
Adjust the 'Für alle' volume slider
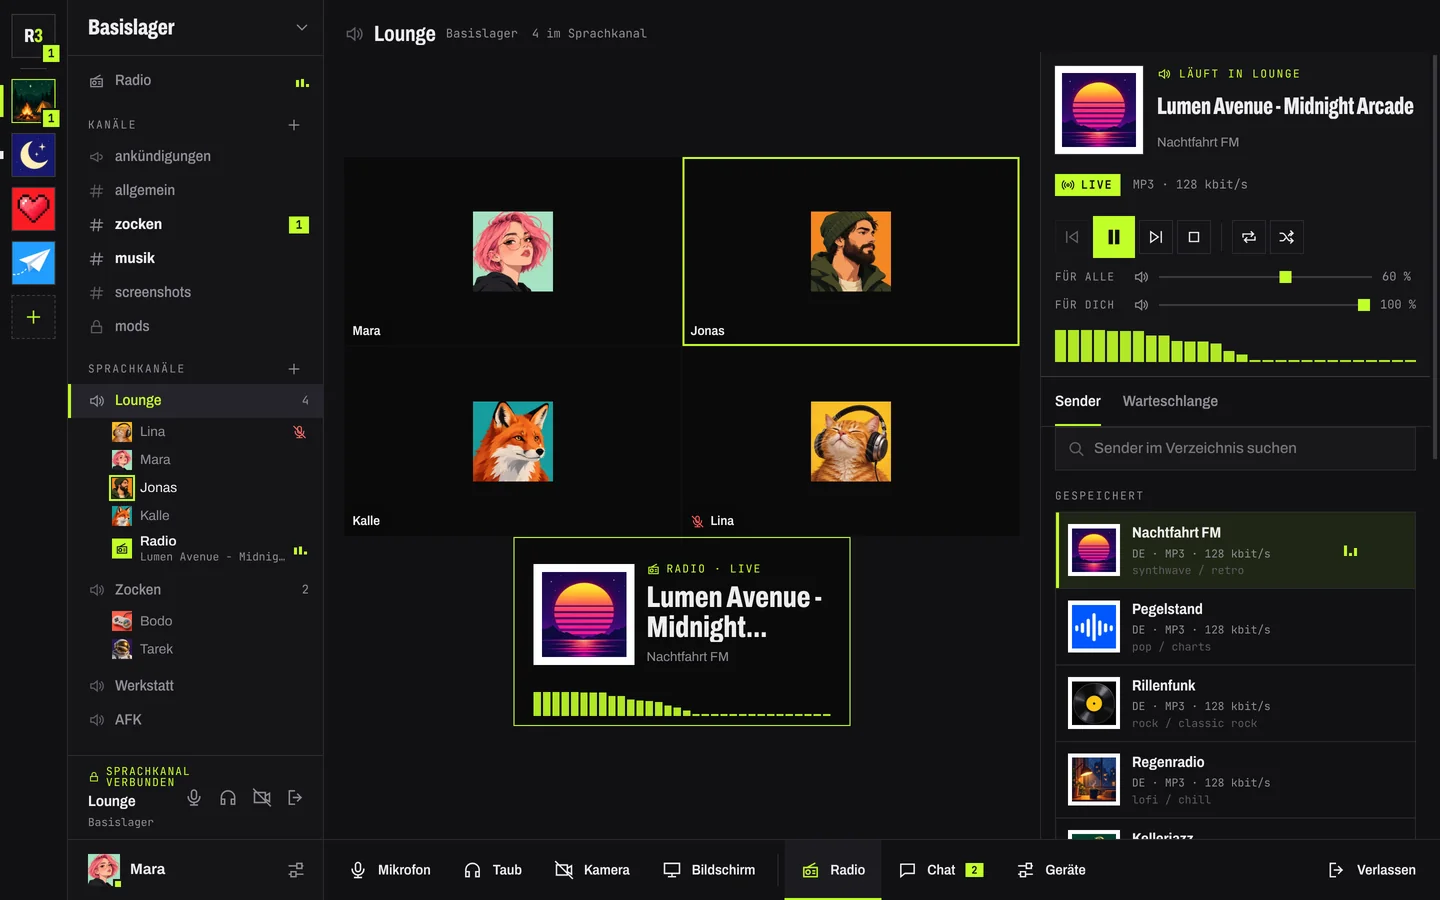[1265, 277]
